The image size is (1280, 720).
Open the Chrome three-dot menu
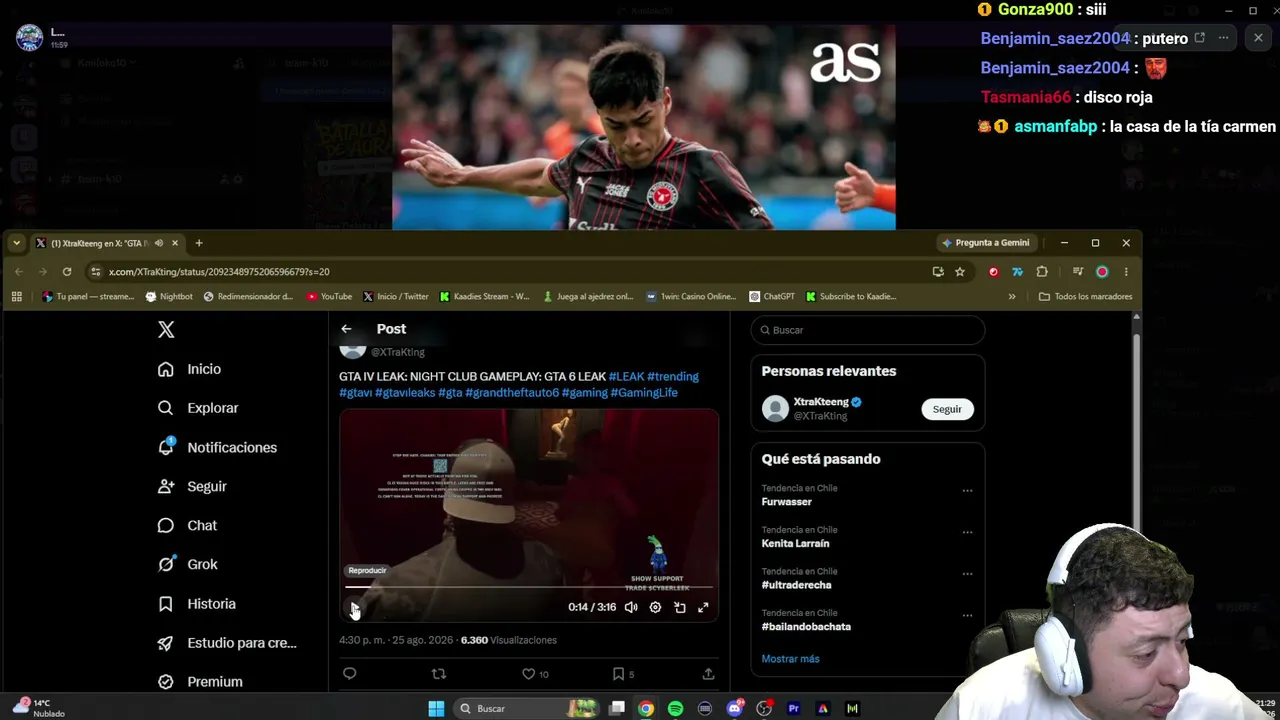pyautogui.click(x=1126, y=272)
